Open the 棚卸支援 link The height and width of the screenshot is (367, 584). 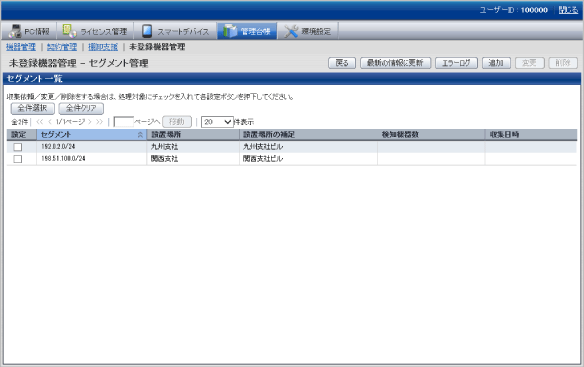pos(103,47)
